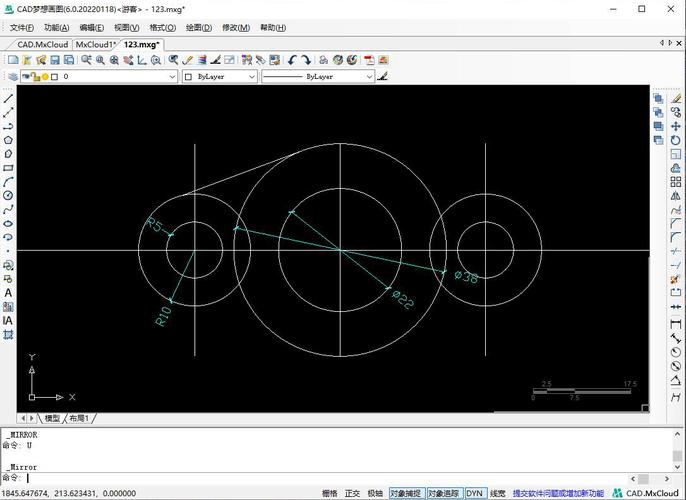Image resolution: width=686 pixels, height=500 pixels.
Task: Click the layer 0 color square swatch
Action: coord(55,77)
